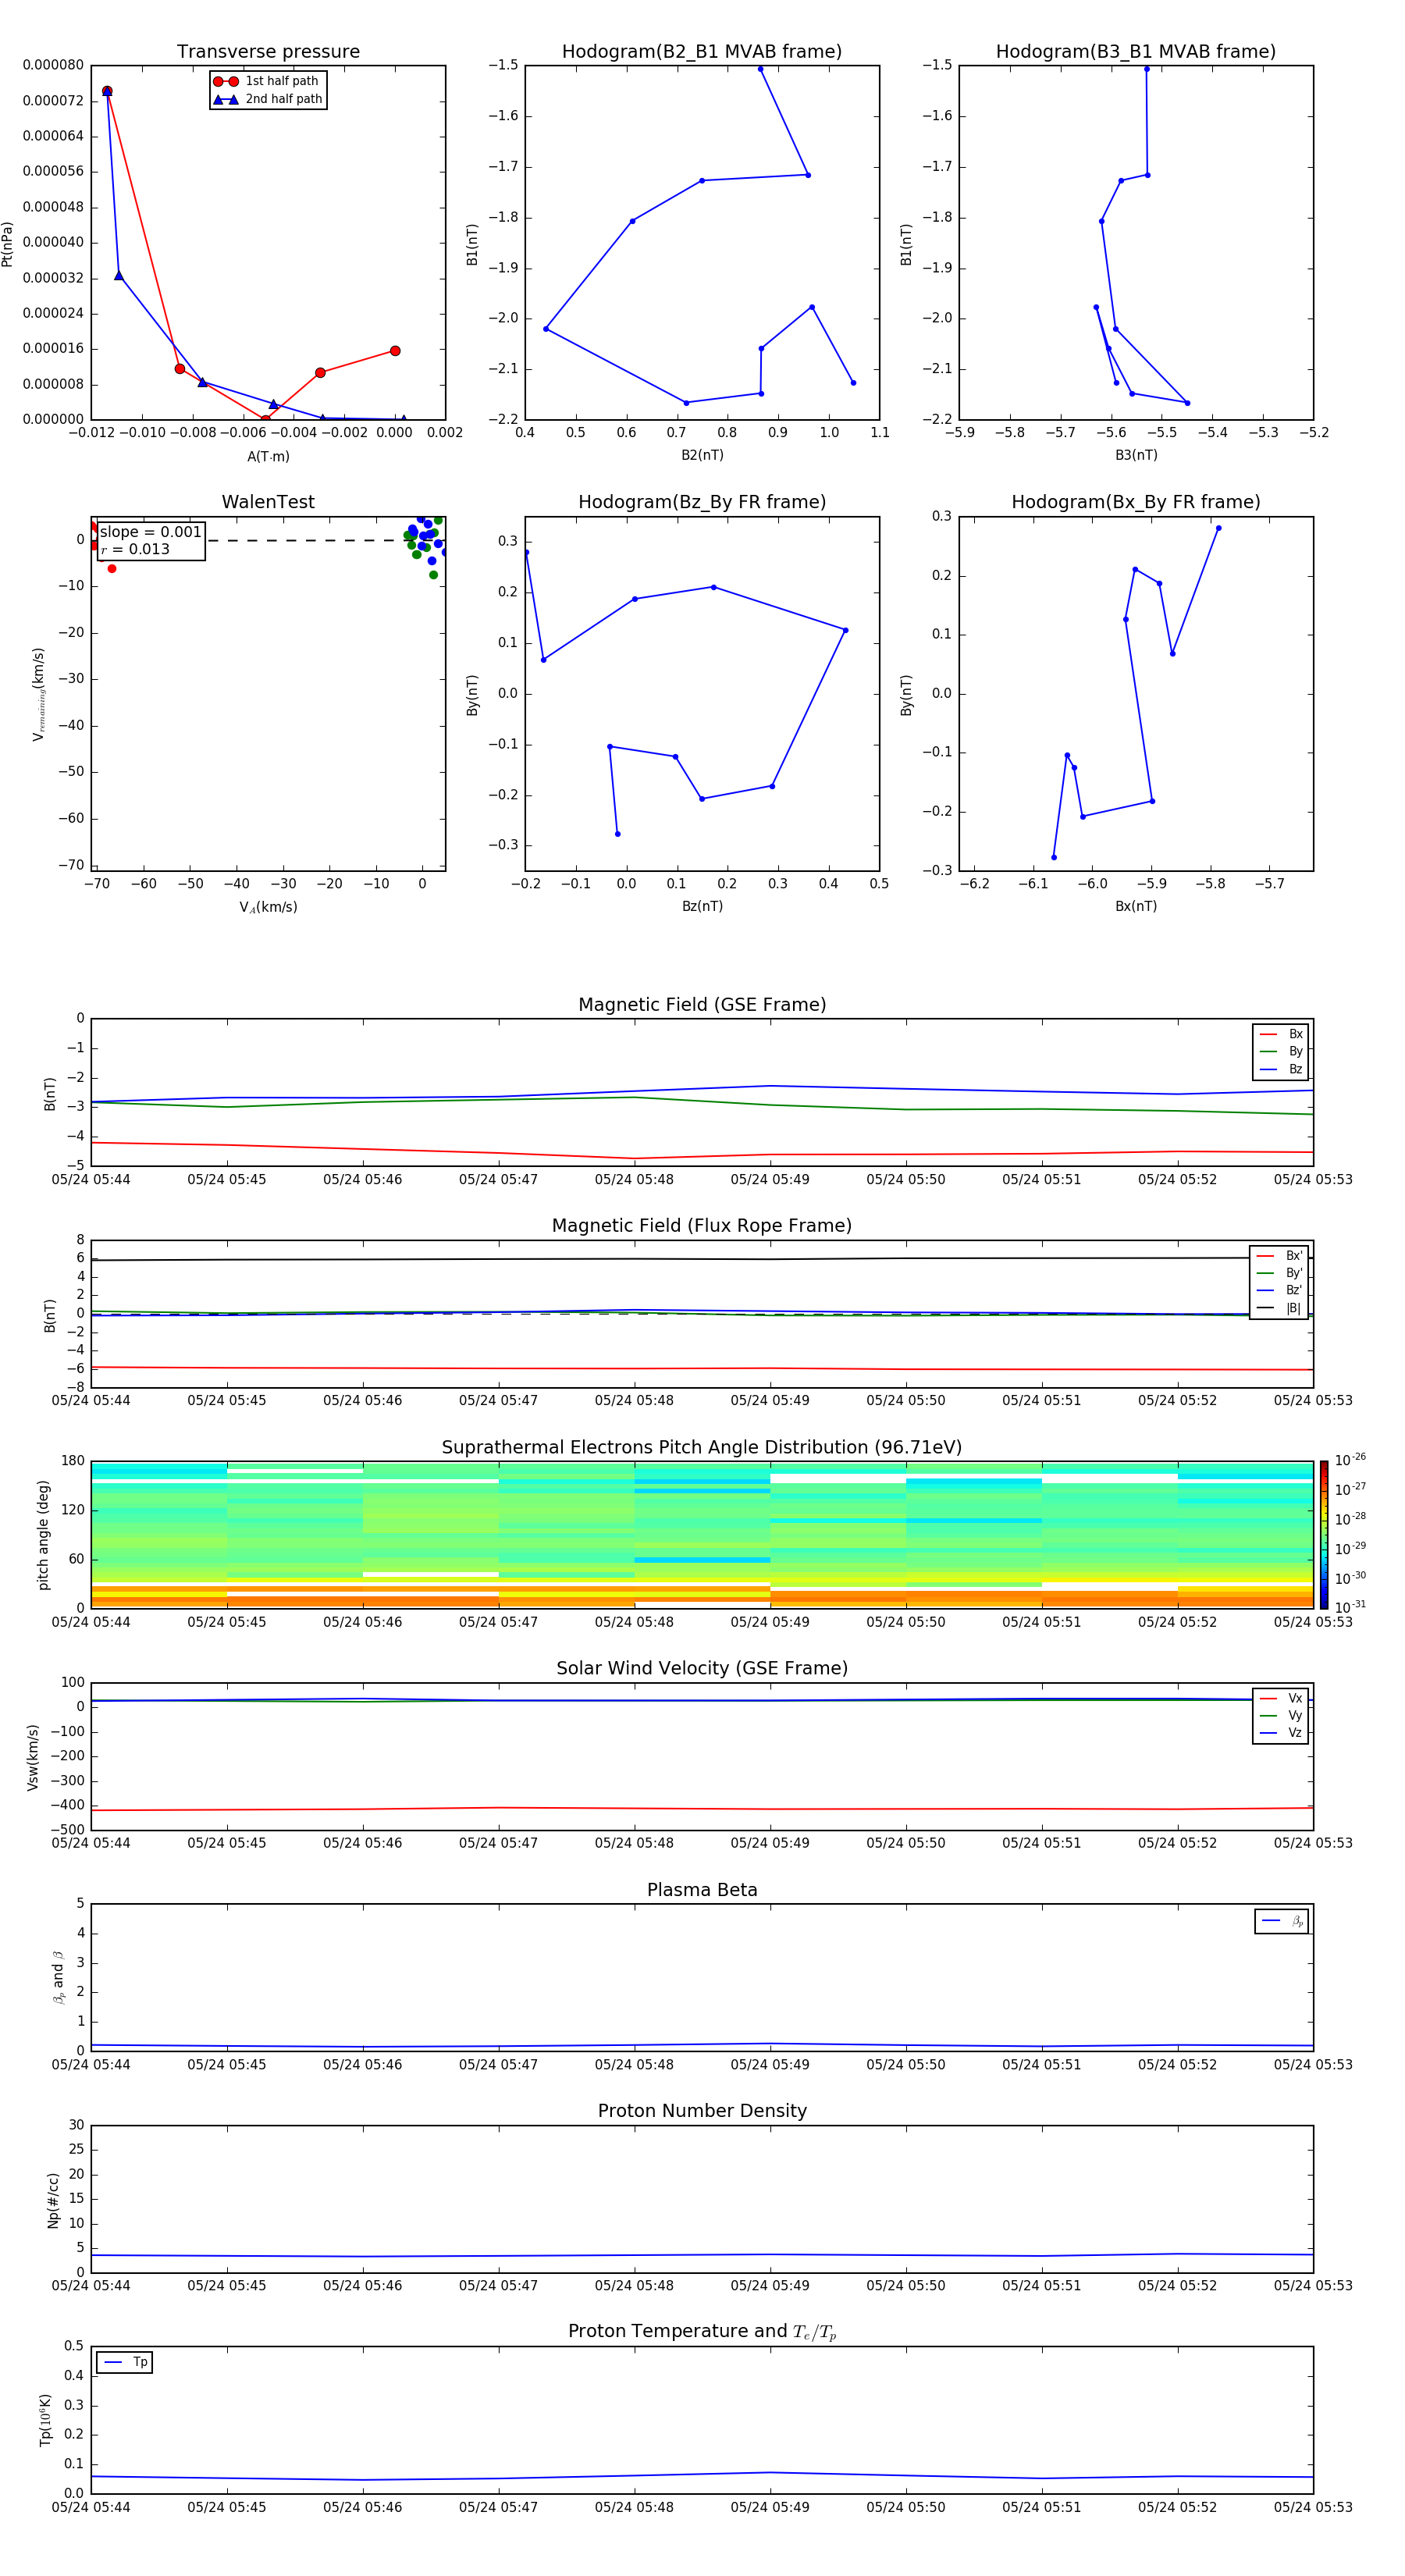Click the '1st half path' legend entry
Screen dimensions: 1405x2576
pos(266,81)
